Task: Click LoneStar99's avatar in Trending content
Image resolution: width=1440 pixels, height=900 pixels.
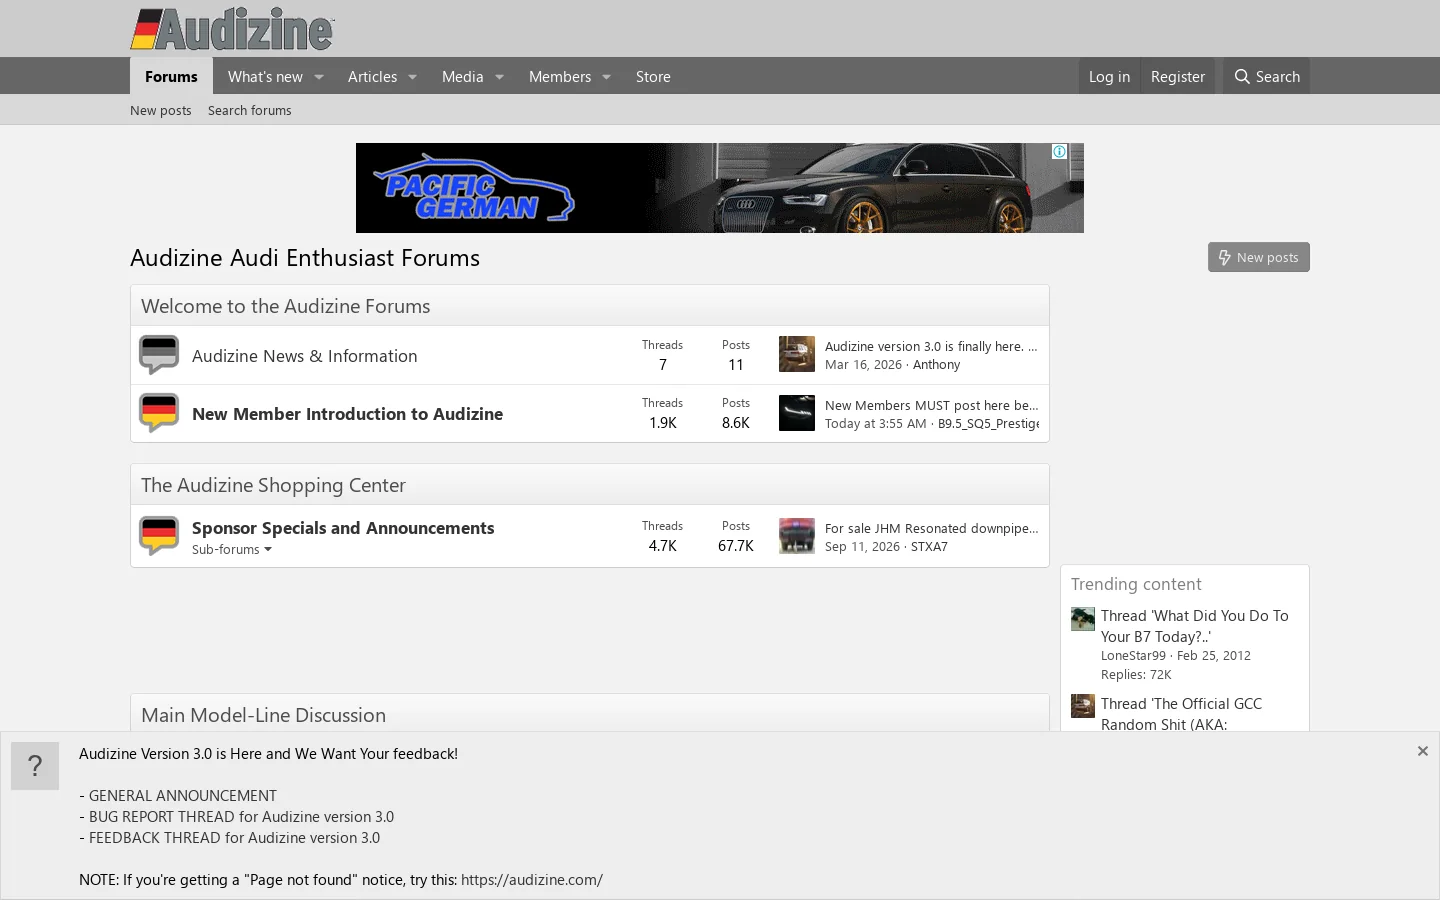Action: pyautogui.click(x=1083, y=619)
